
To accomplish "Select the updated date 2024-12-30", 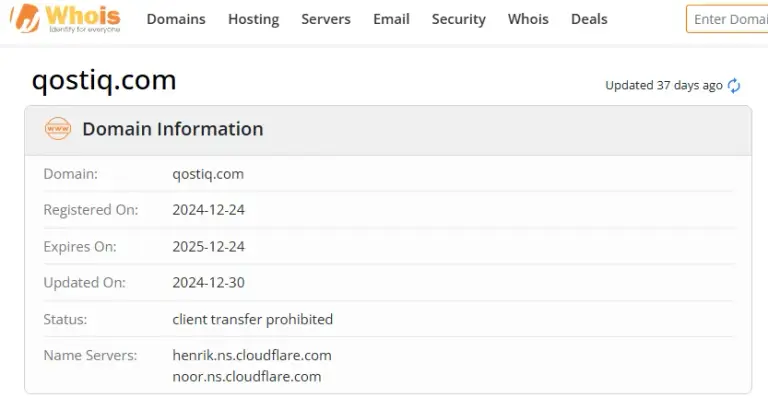I will point(208,282).
